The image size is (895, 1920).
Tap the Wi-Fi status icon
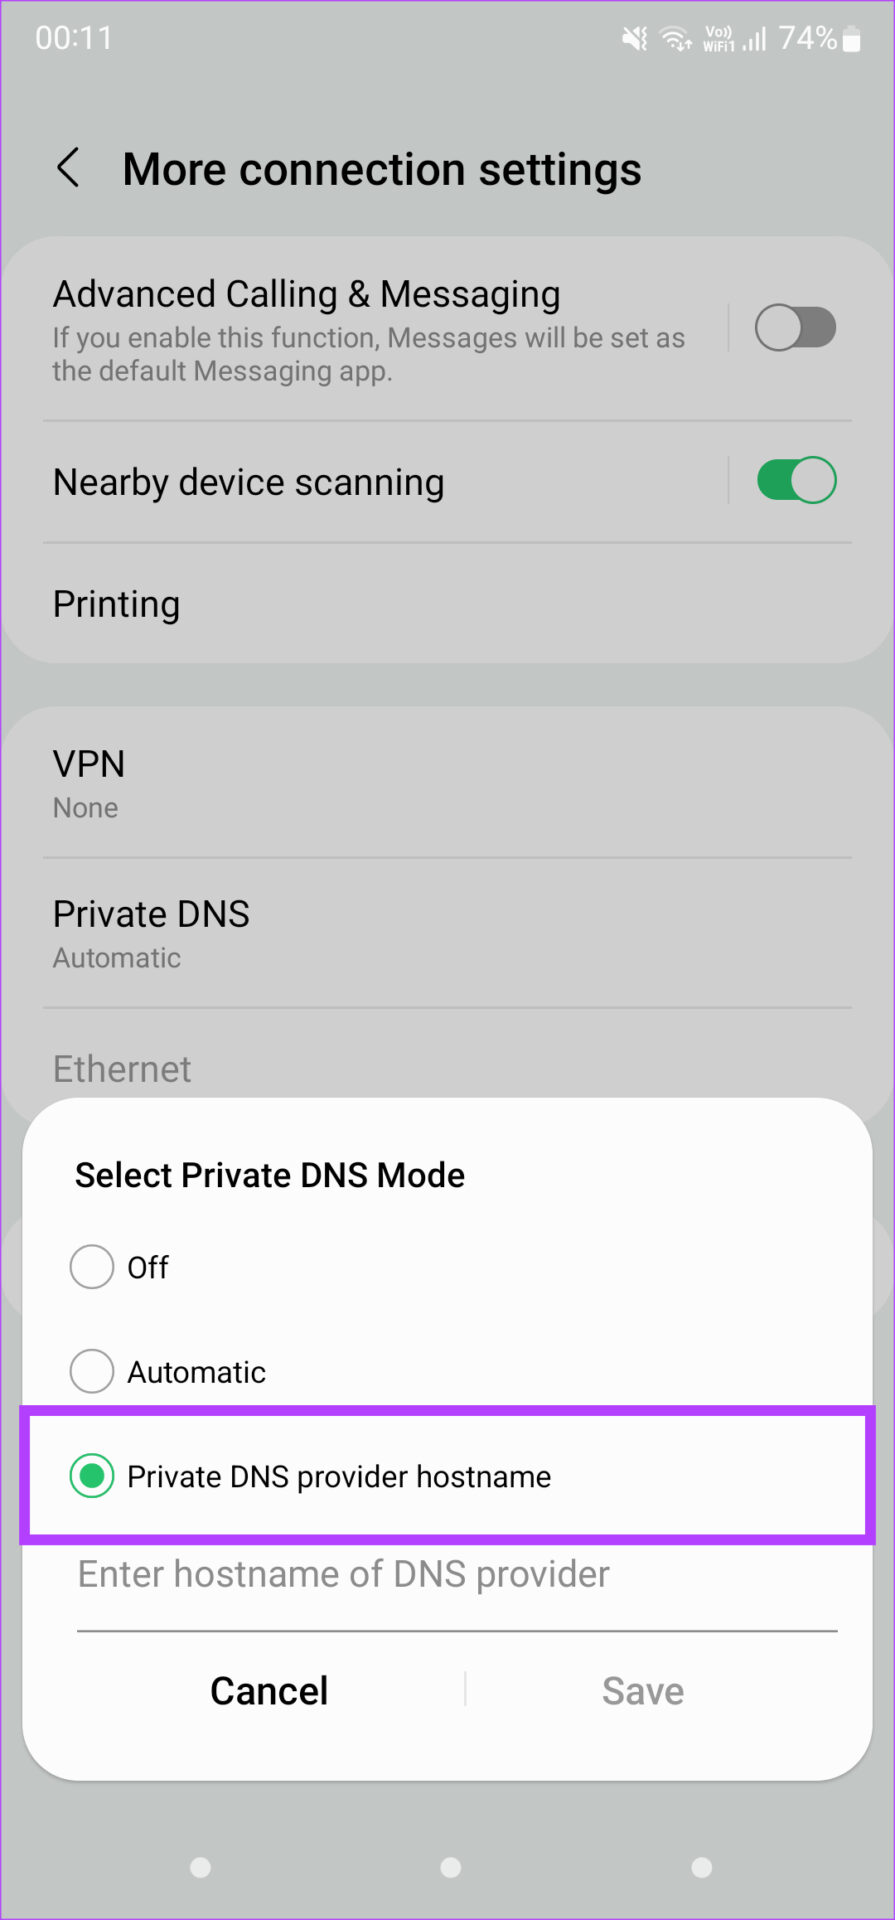pos(677,39)
